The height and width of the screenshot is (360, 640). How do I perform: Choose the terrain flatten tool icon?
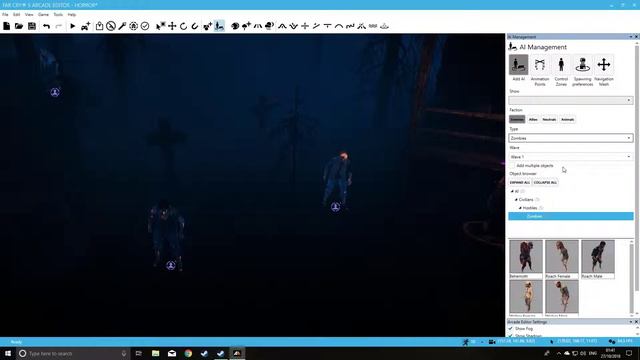[x=327, y=26]
